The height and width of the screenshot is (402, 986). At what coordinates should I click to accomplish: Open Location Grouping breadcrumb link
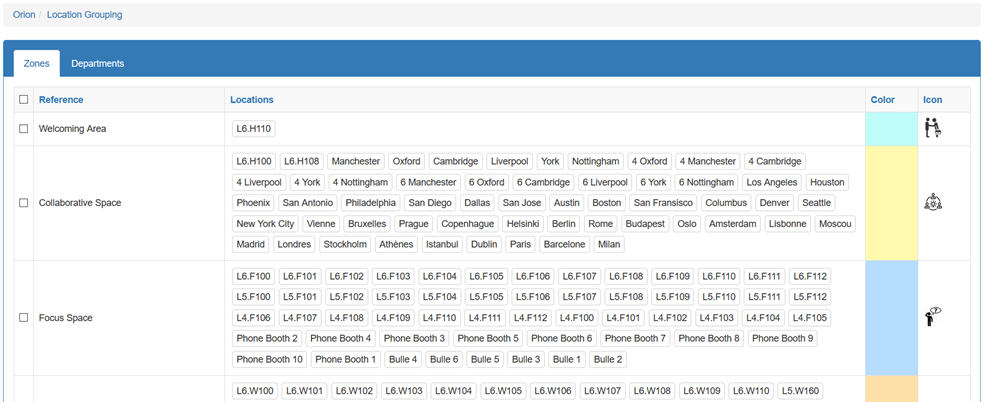pos(84,14)
